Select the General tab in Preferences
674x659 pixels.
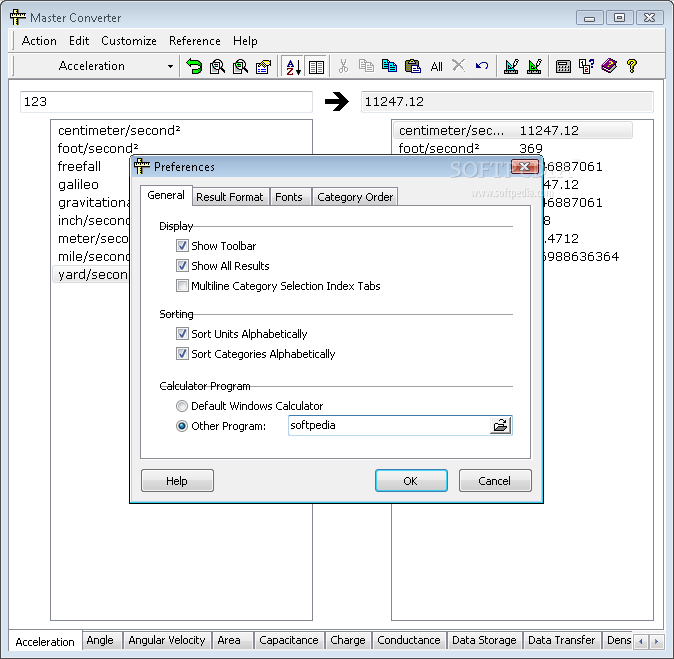tap(166, 196)
